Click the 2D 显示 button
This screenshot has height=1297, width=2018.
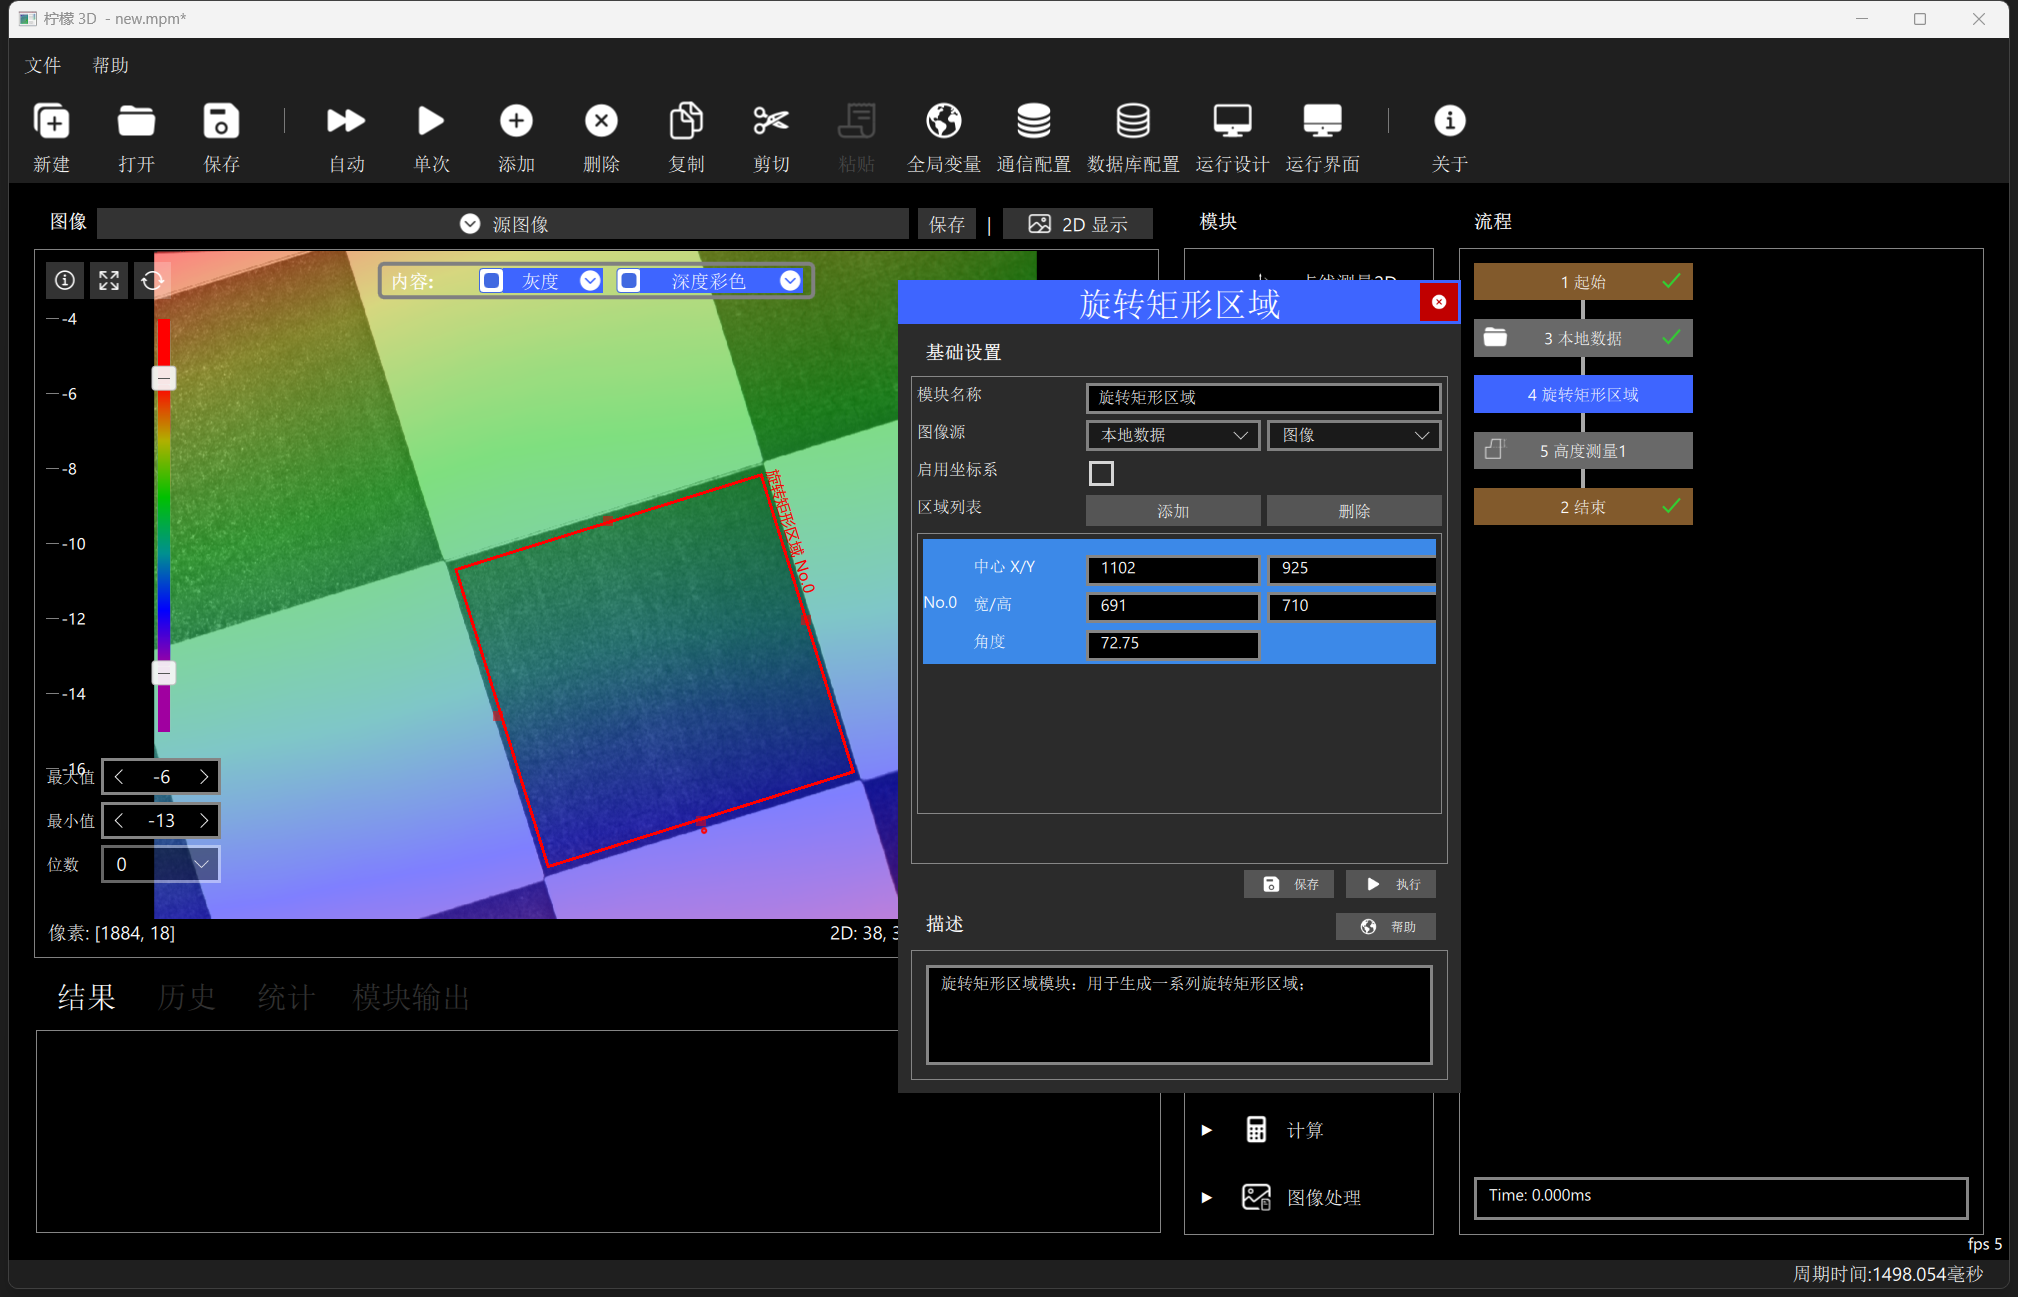[x=1078, y=224]
